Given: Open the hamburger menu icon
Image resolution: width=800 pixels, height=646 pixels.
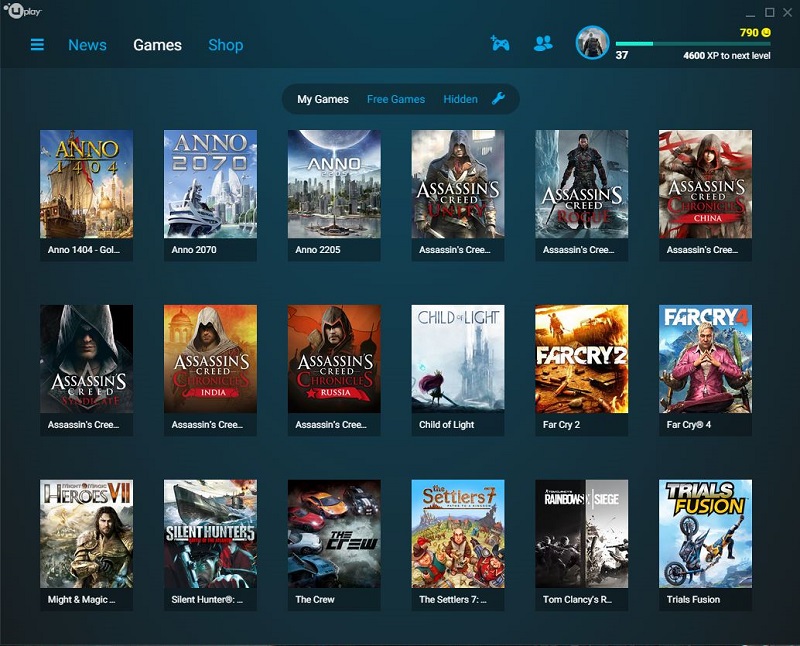Looking at the screenshot, I should tap(37, 45).
